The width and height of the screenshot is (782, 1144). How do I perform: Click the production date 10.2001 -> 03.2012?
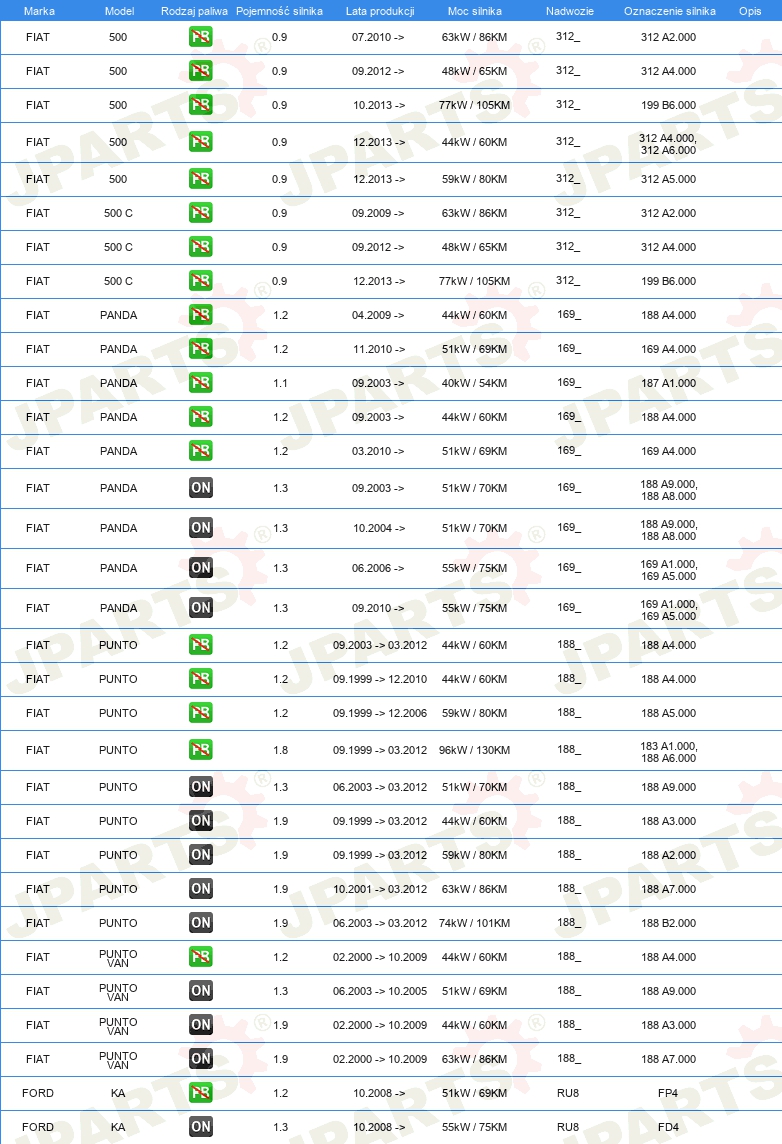click(x=380, y=889)
